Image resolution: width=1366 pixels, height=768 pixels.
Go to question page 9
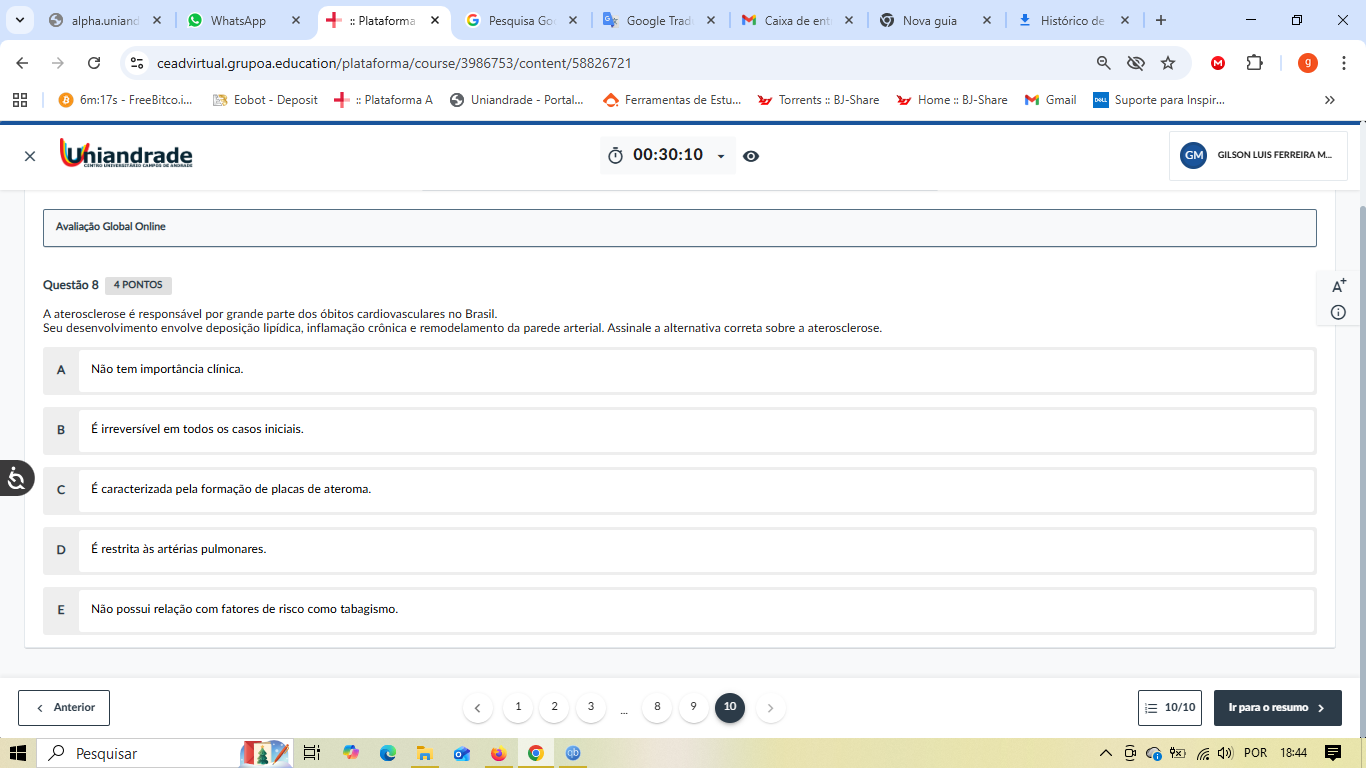coord(693,707)
